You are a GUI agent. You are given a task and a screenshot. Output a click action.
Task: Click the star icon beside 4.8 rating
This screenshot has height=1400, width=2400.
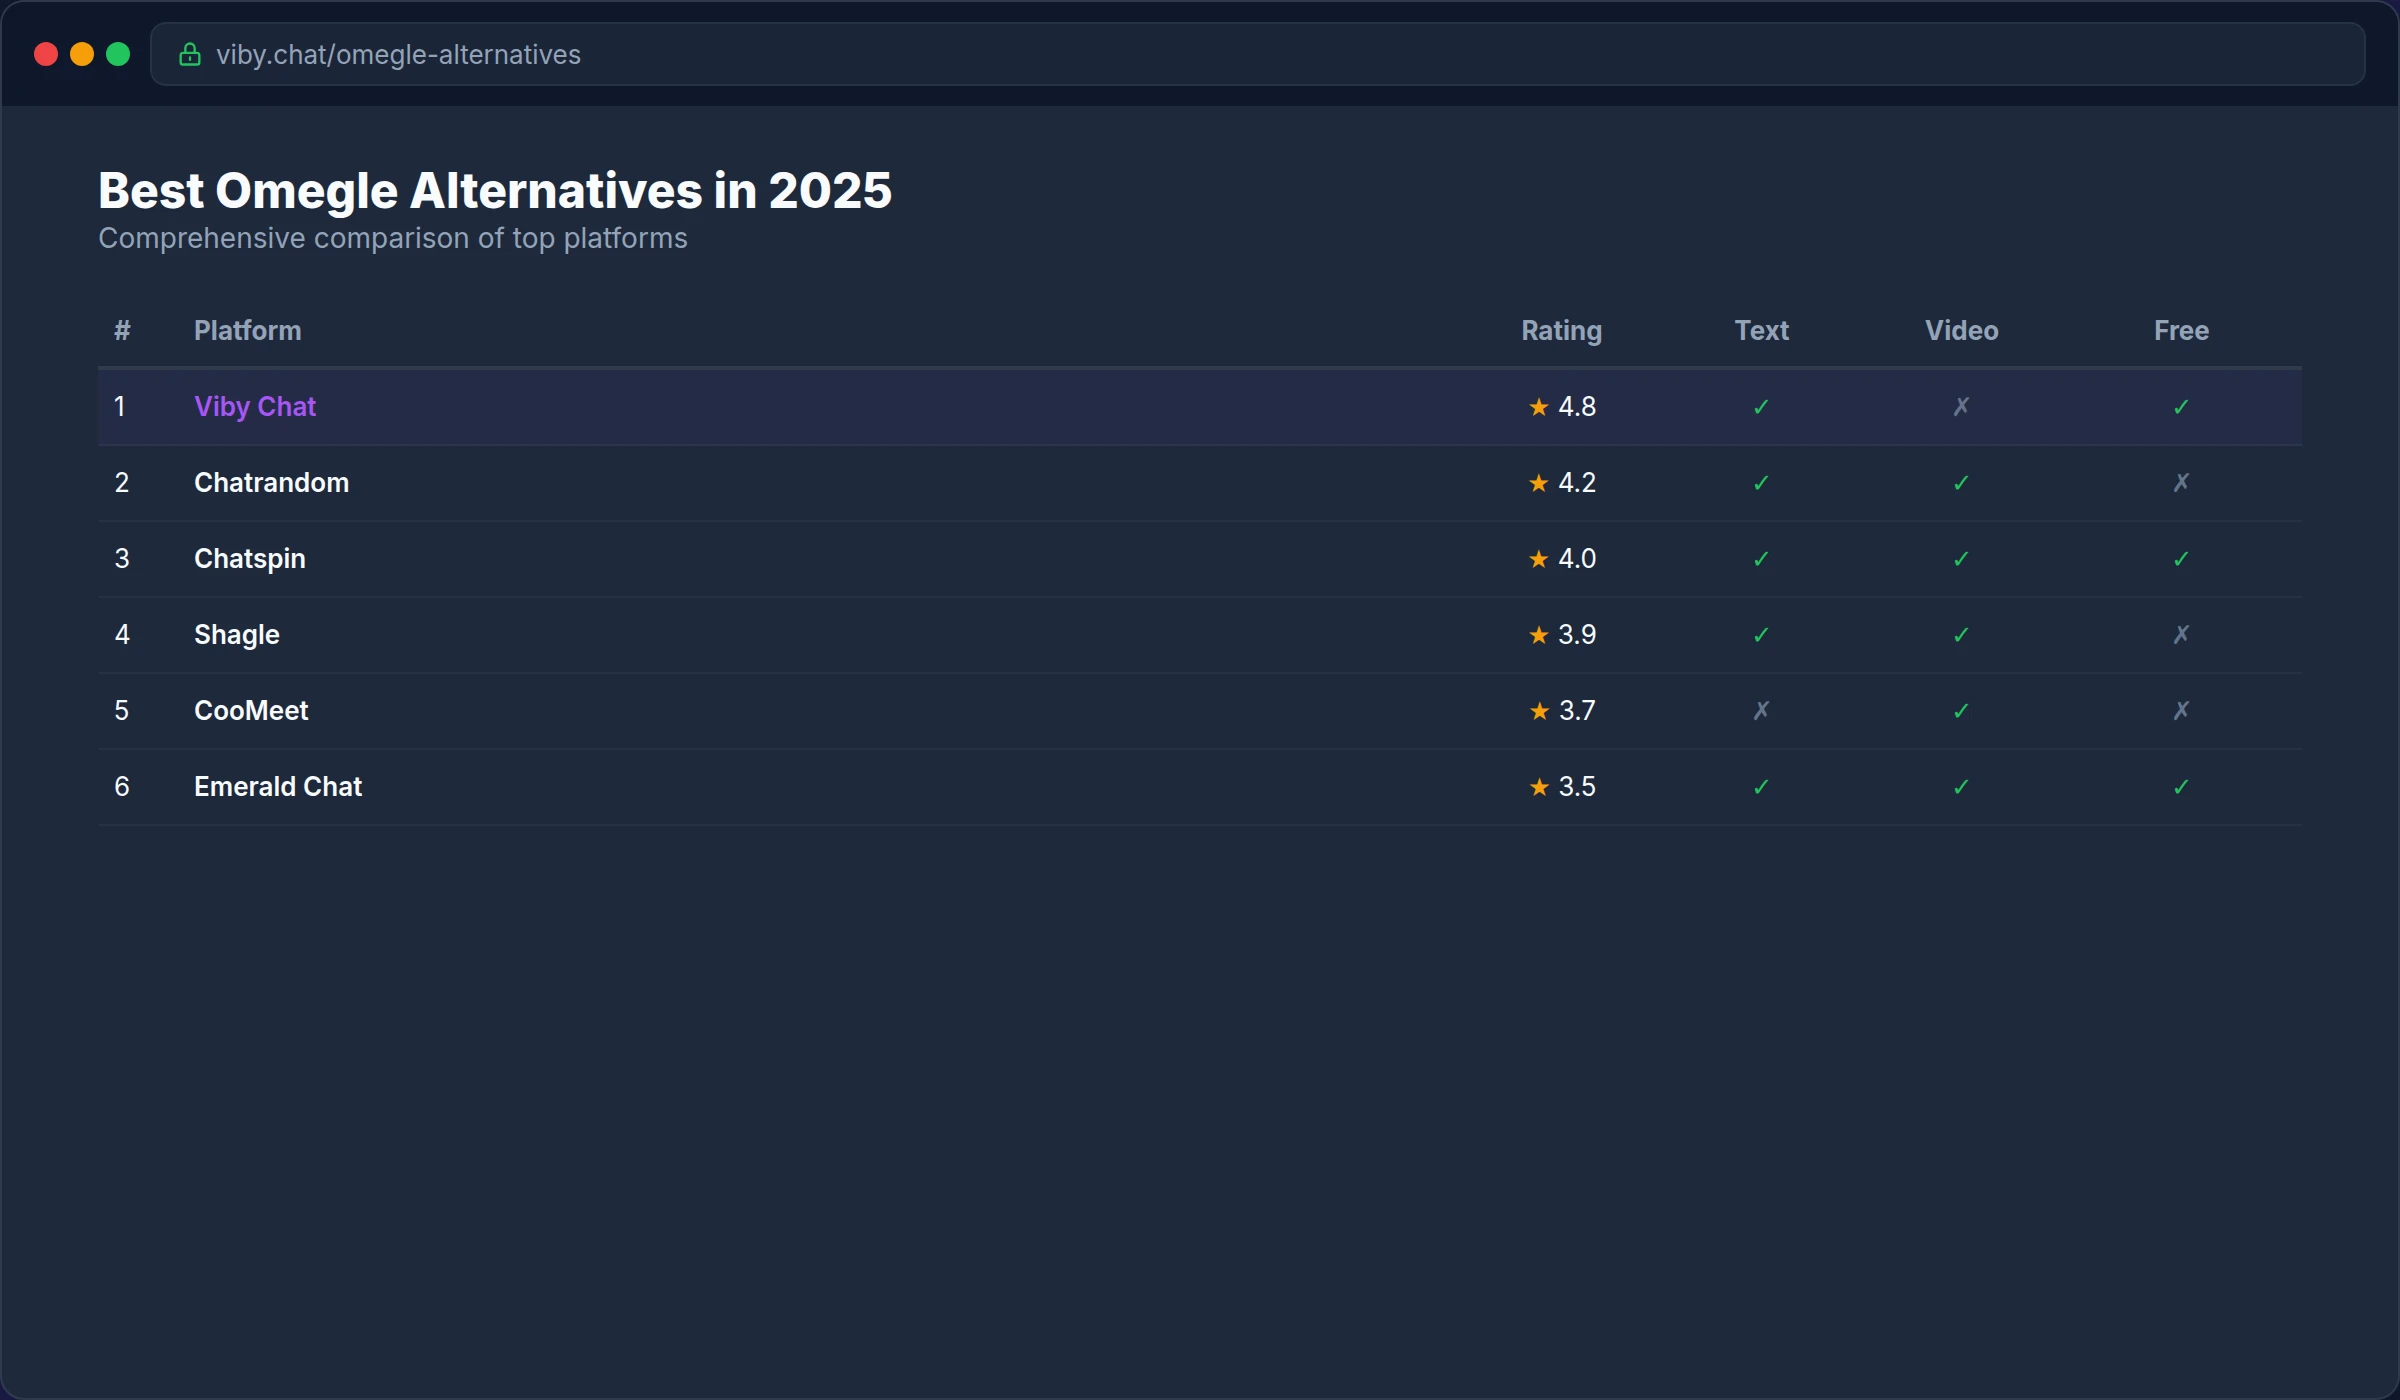(1538, 407)
